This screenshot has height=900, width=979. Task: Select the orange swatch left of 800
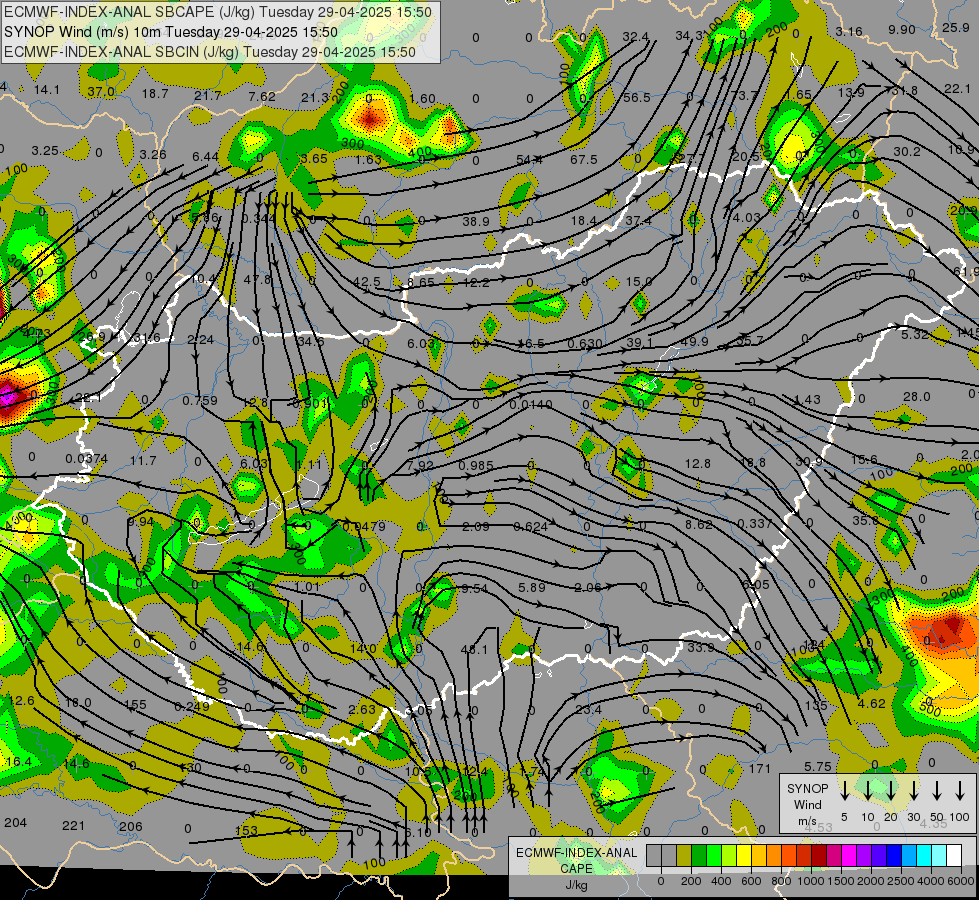(x=774, y=856)
